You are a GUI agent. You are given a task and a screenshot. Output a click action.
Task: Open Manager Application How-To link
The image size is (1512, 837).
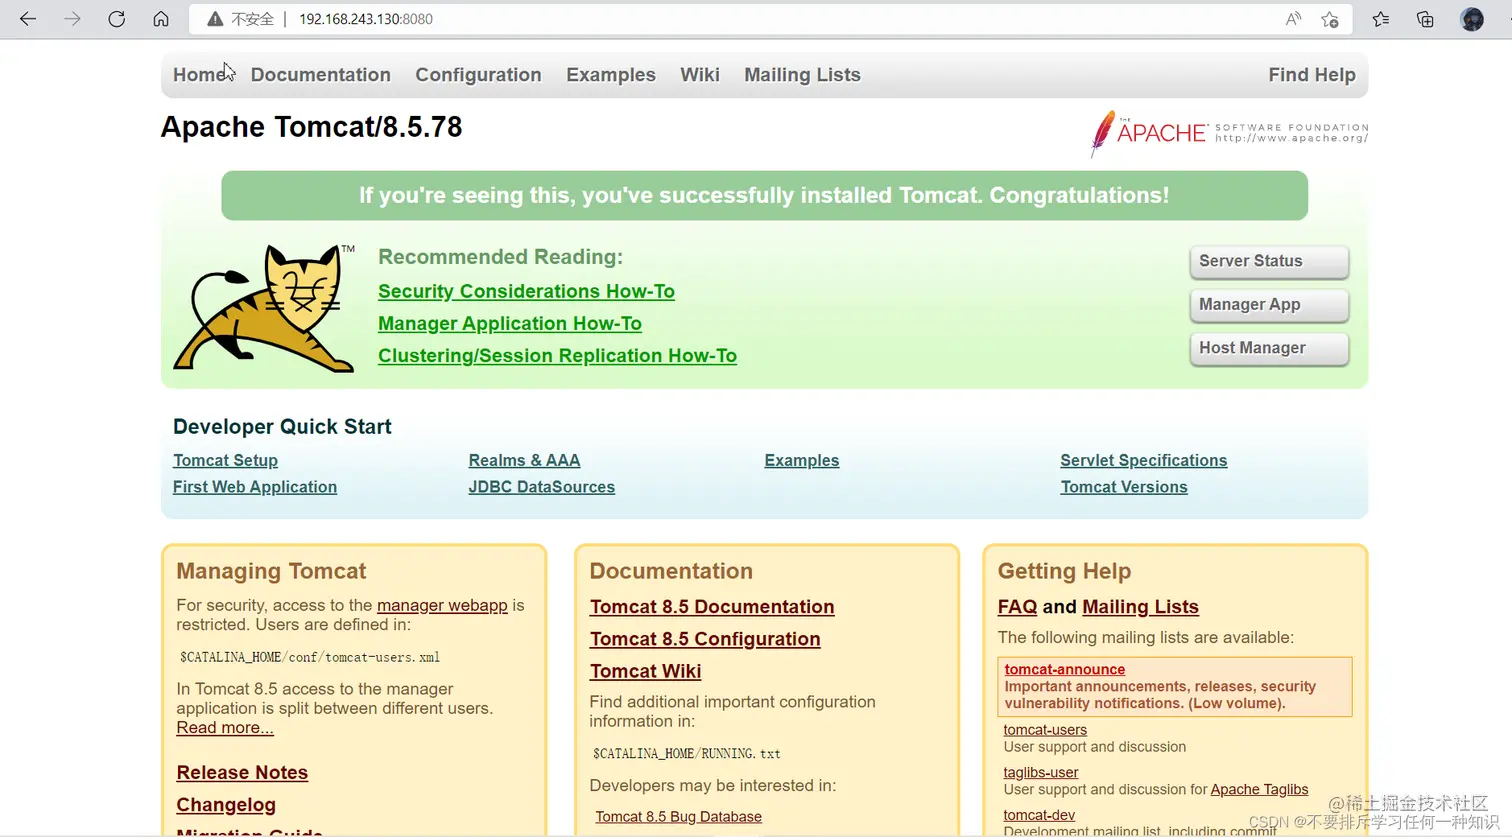510,323
